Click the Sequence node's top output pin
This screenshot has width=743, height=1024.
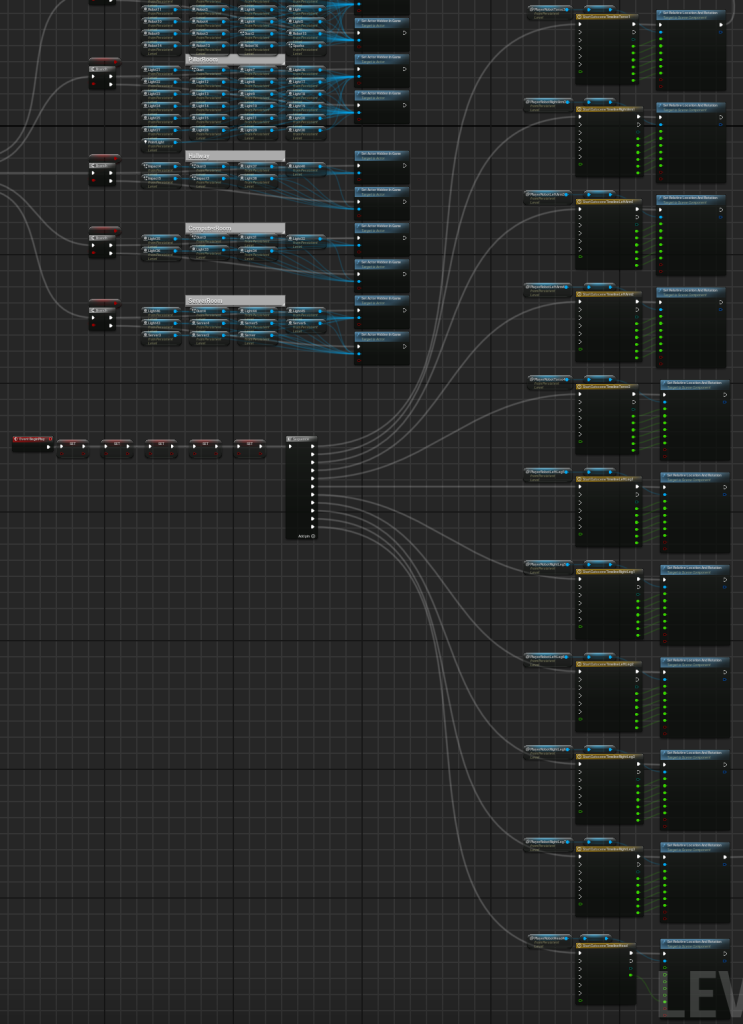(312, 447)
